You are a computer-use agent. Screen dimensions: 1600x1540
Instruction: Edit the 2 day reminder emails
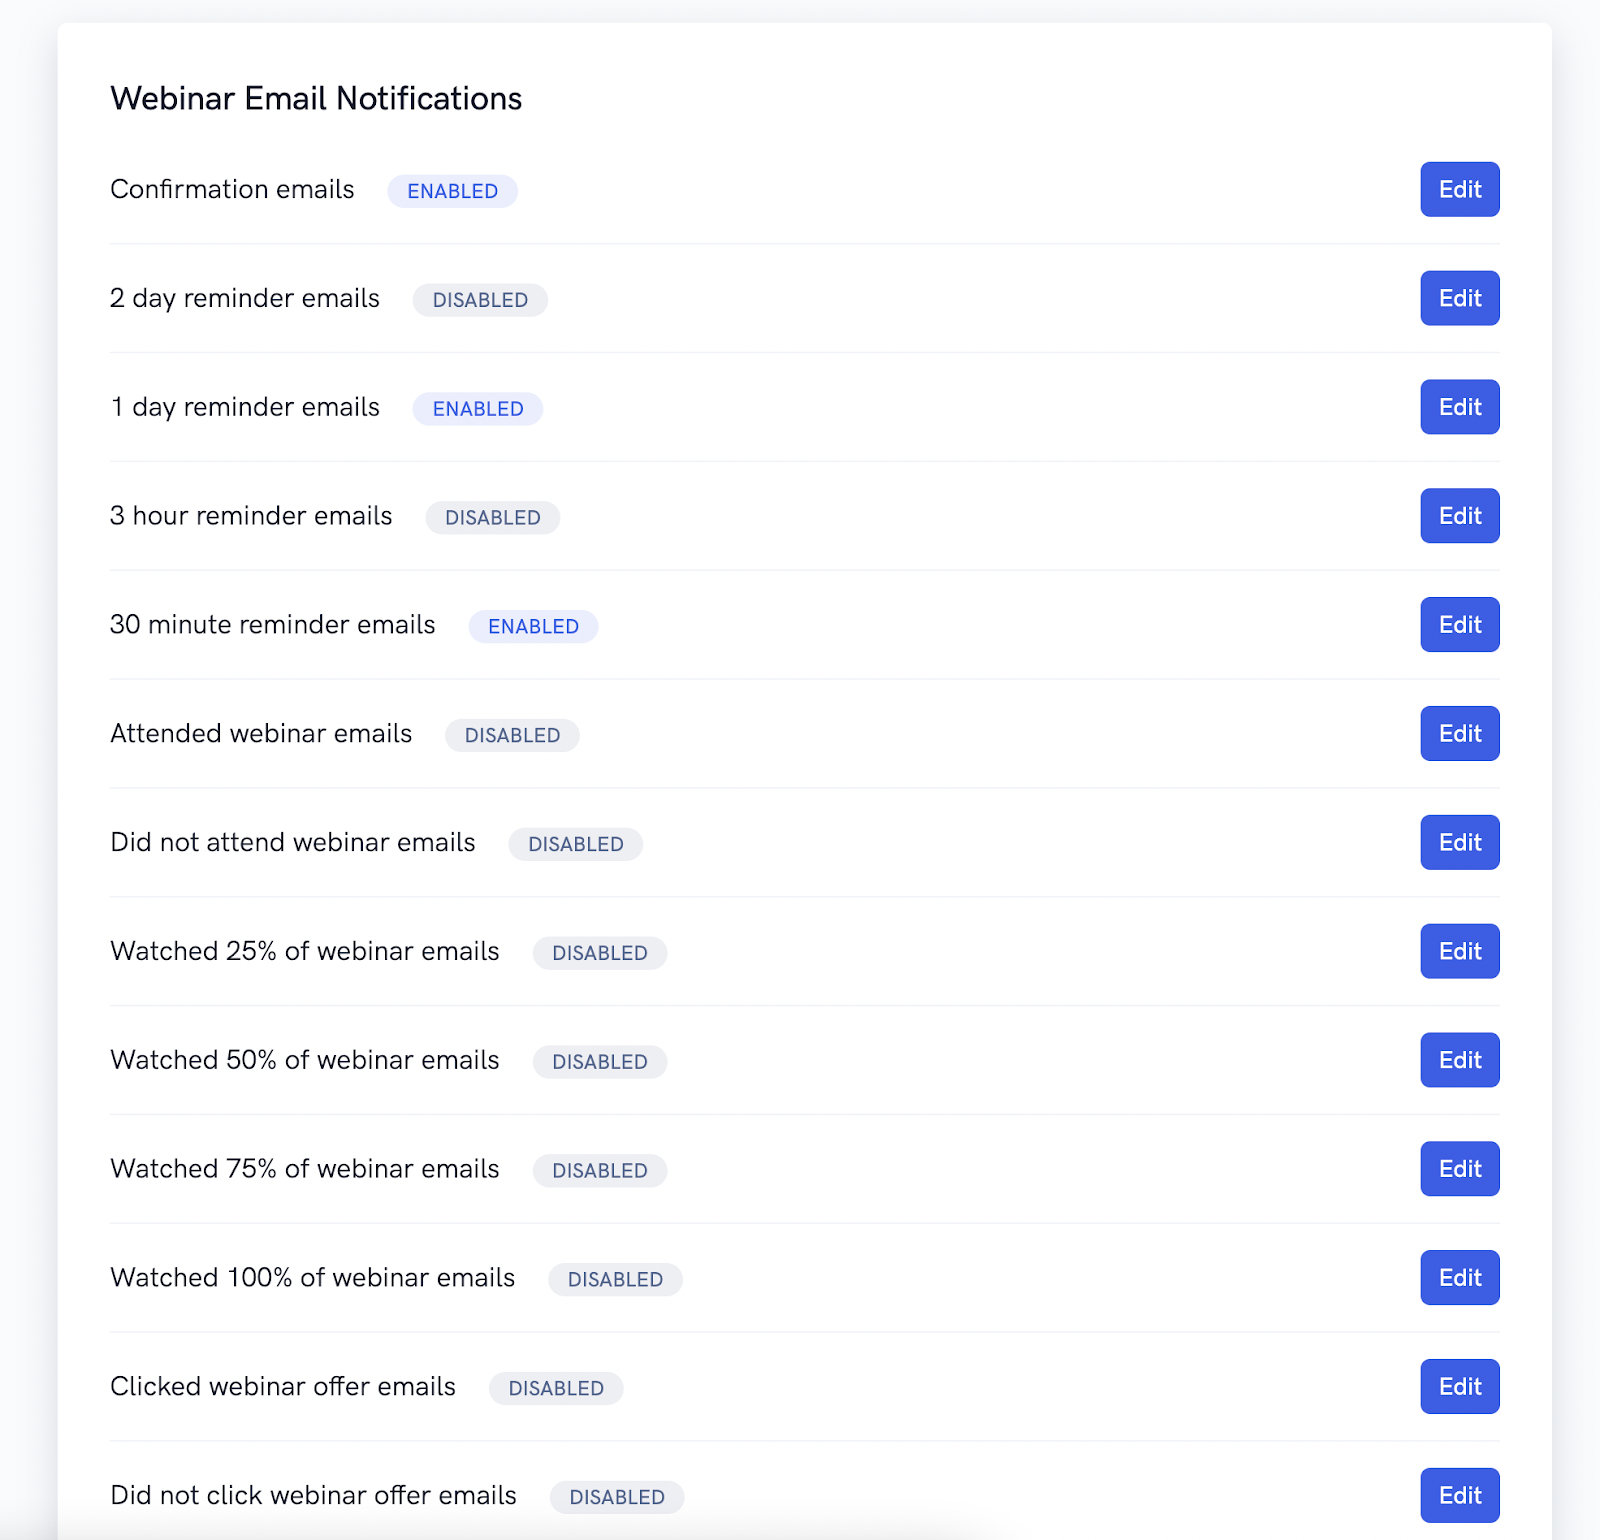1460,298
